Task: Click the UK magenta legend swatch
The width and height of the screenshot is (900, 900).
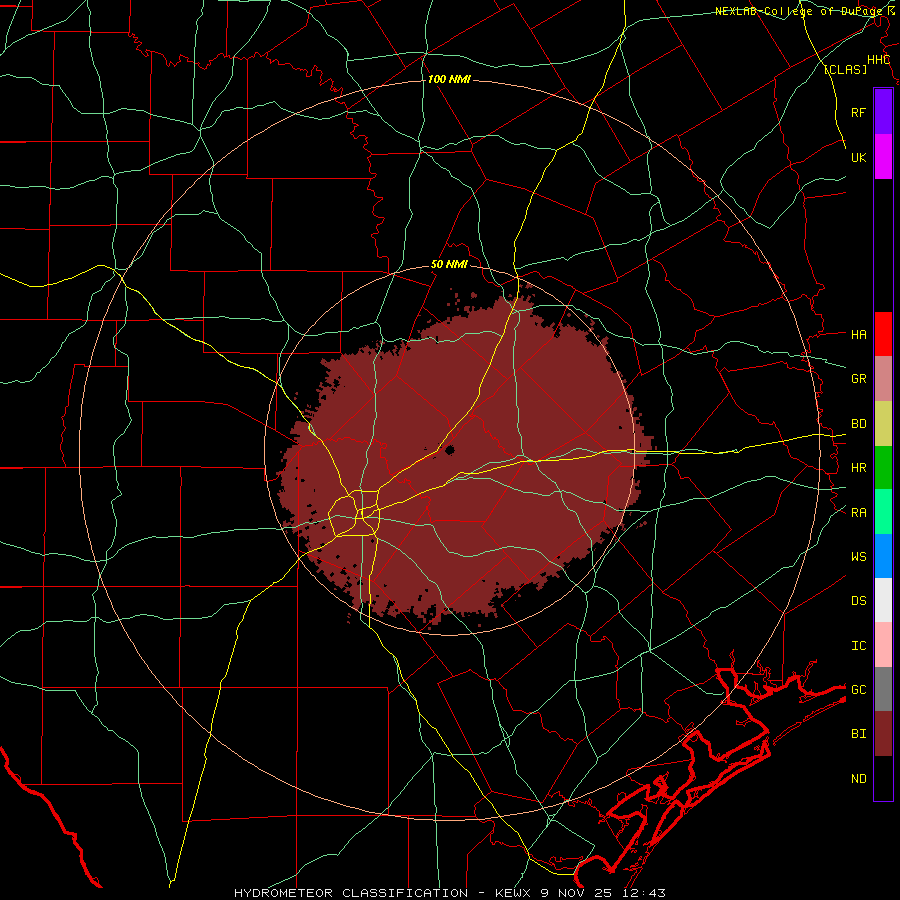Action: (883, 157)
